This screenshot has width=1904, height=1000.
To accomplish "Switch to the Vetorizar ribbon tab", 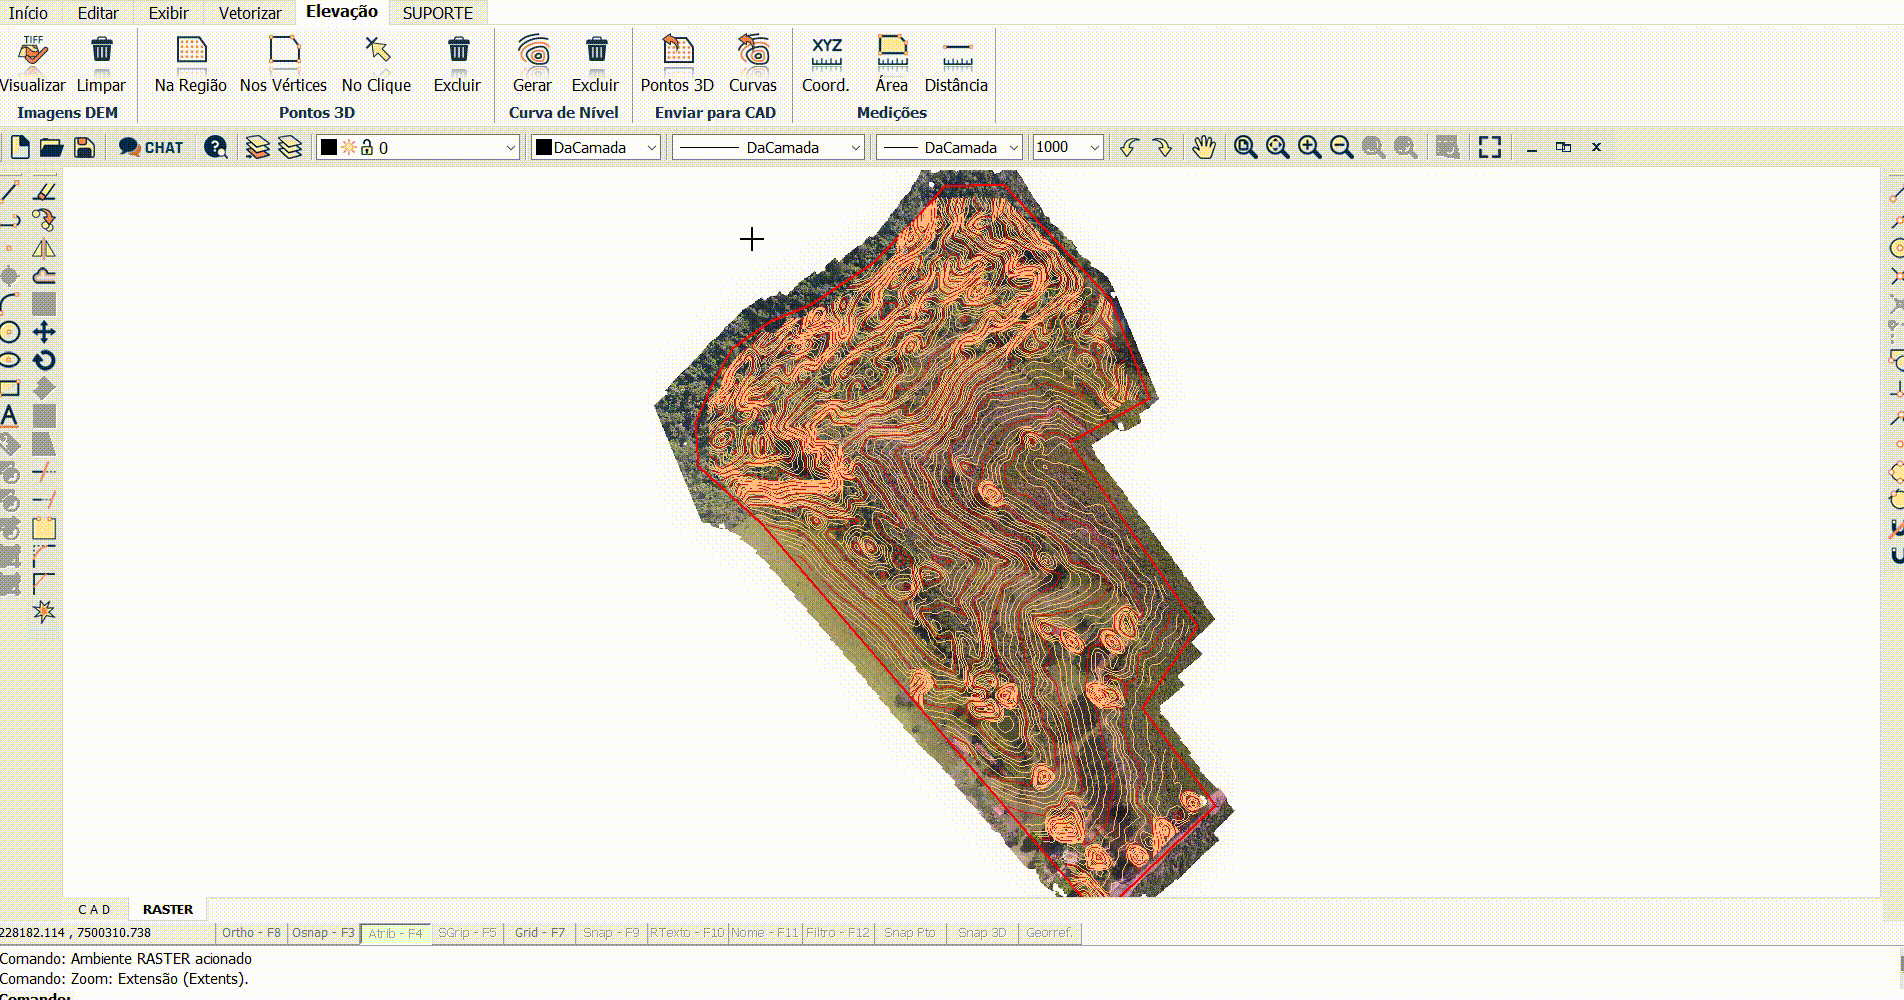I will tap(250, 13).
